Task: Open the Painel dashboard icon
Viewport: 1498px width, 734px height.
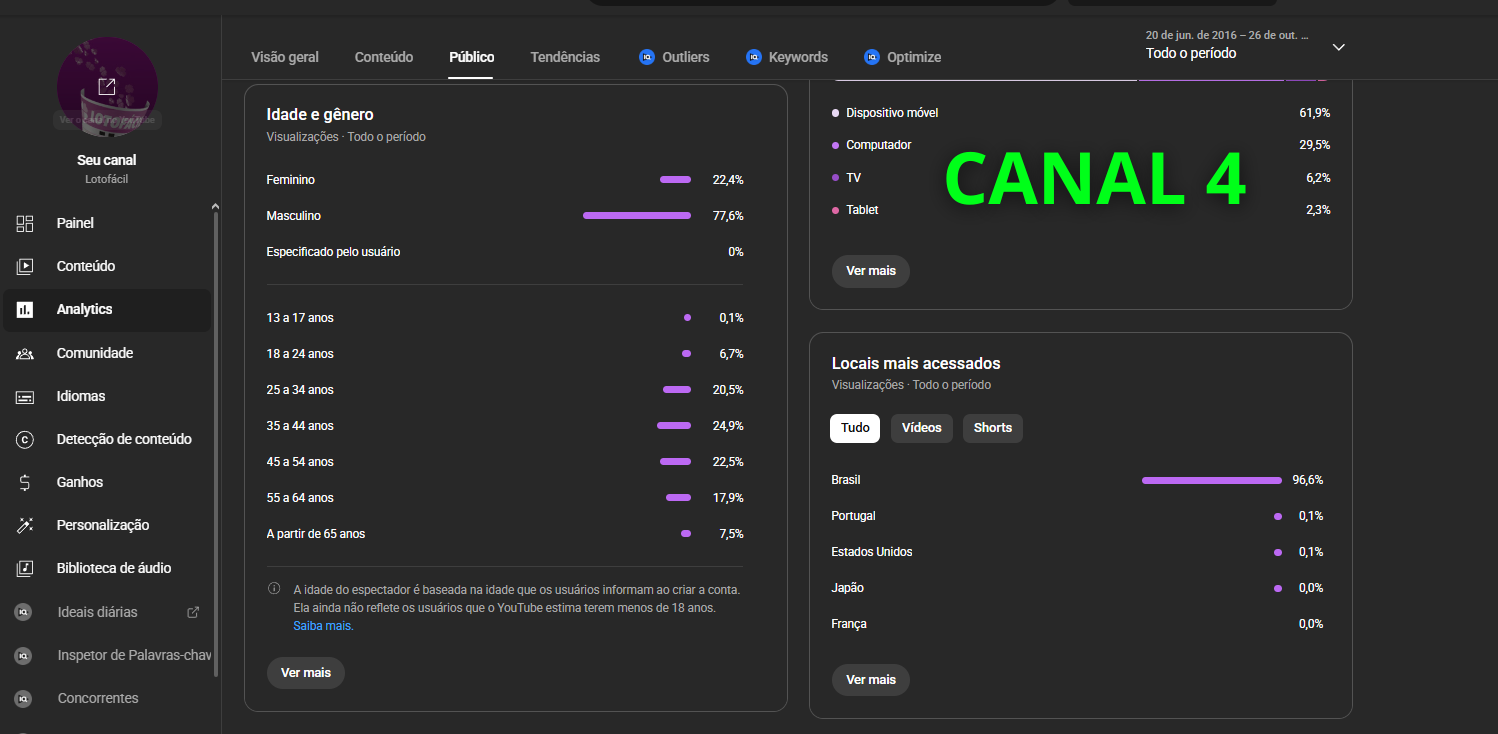Action: (25, 223)
